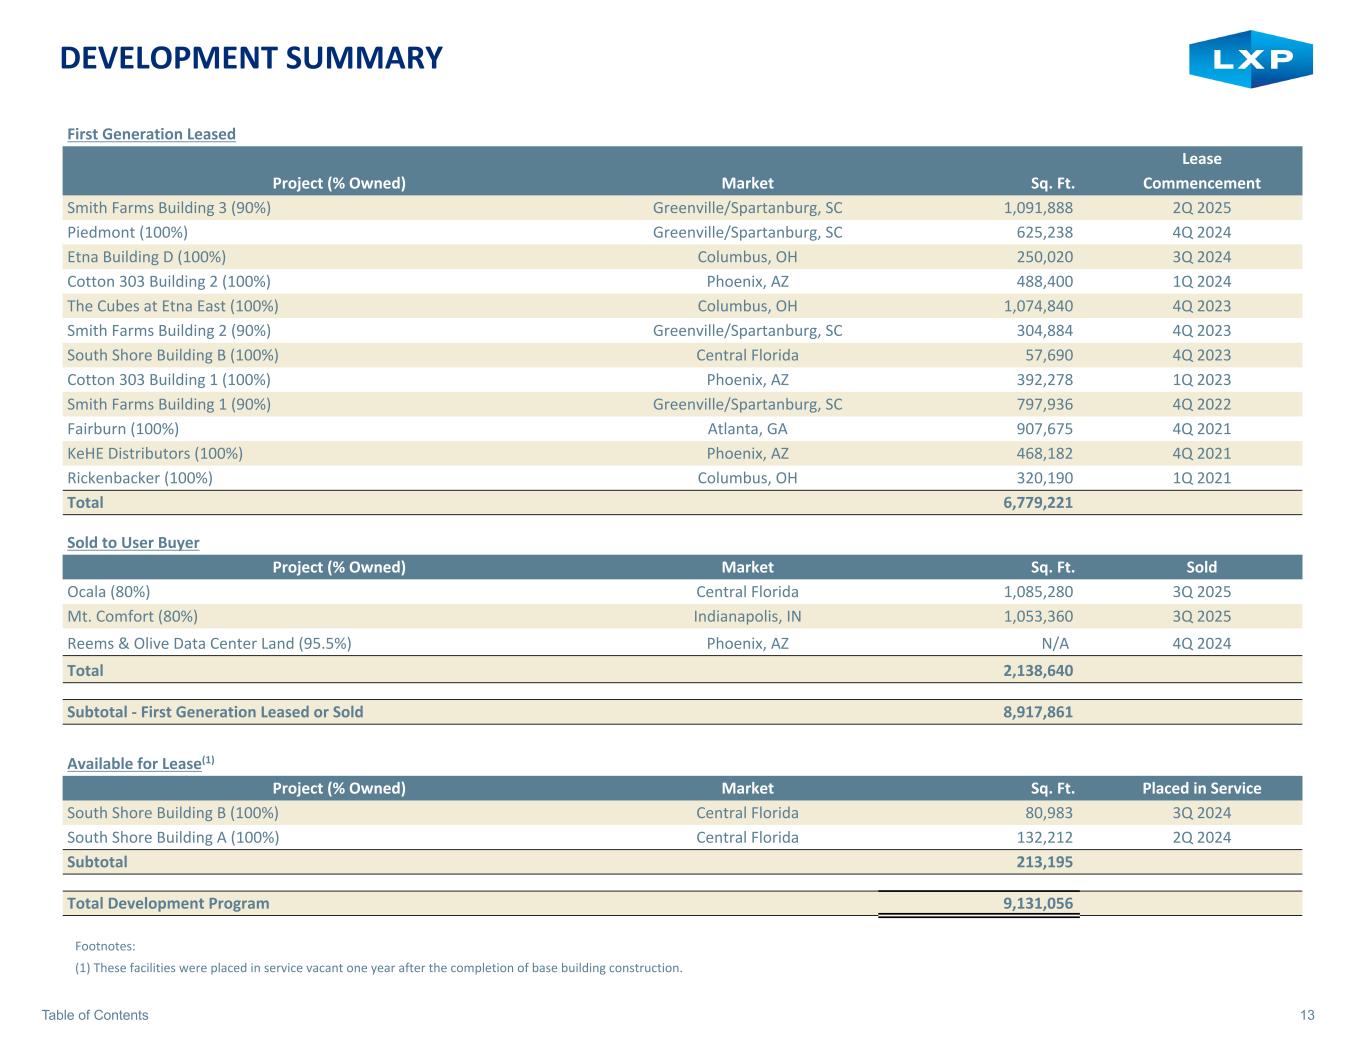Click the "First Generation Leased" section heading
This screenshot has width=1365, height=1055.
[151, 134]
